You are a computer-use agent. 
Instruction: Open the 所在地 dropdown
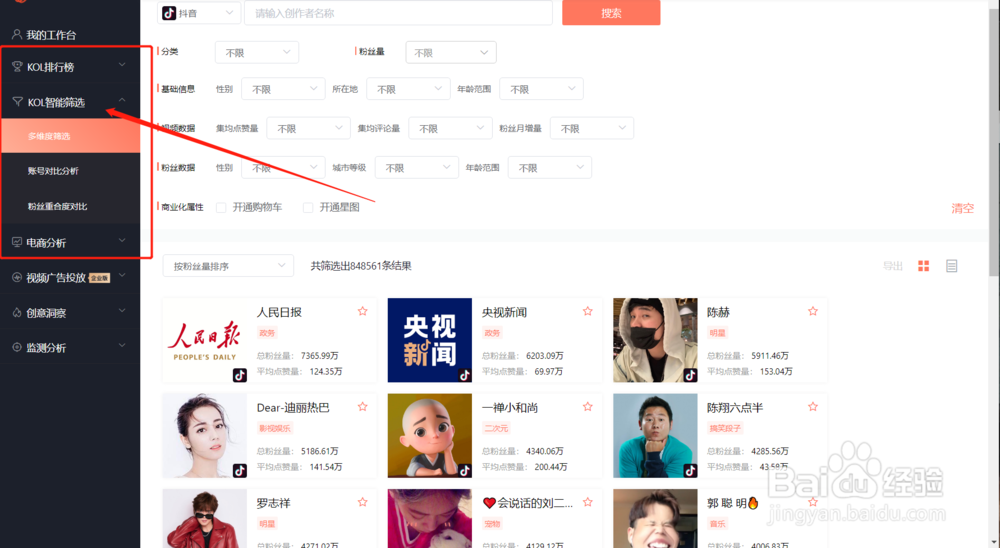408,89
